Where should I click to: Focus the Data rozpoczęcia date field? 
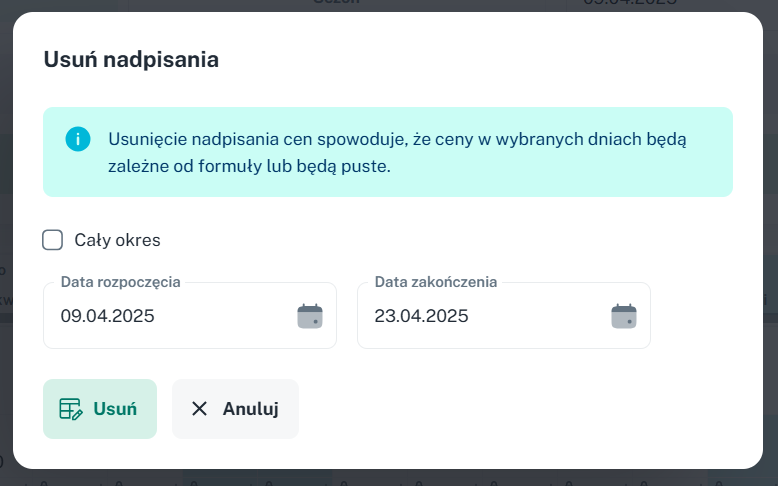coord(190,316)
